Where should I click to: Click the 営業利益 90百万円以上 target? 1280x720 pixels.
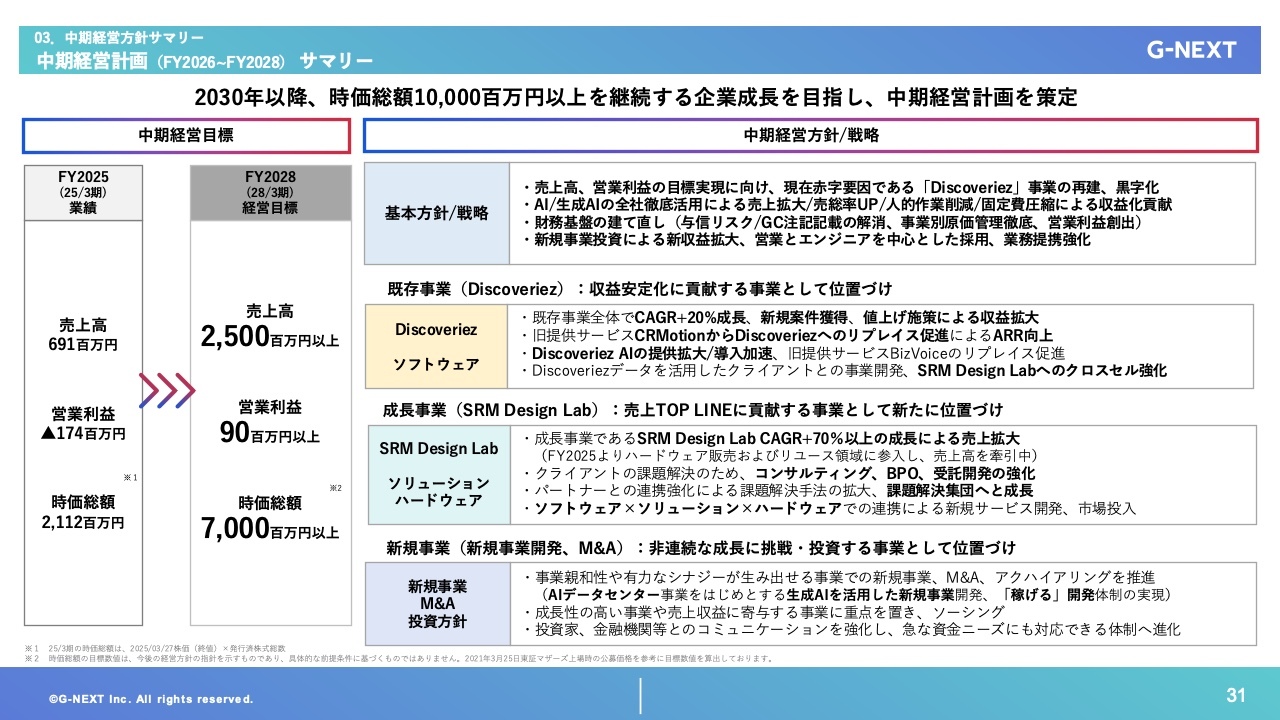[270, 423]
